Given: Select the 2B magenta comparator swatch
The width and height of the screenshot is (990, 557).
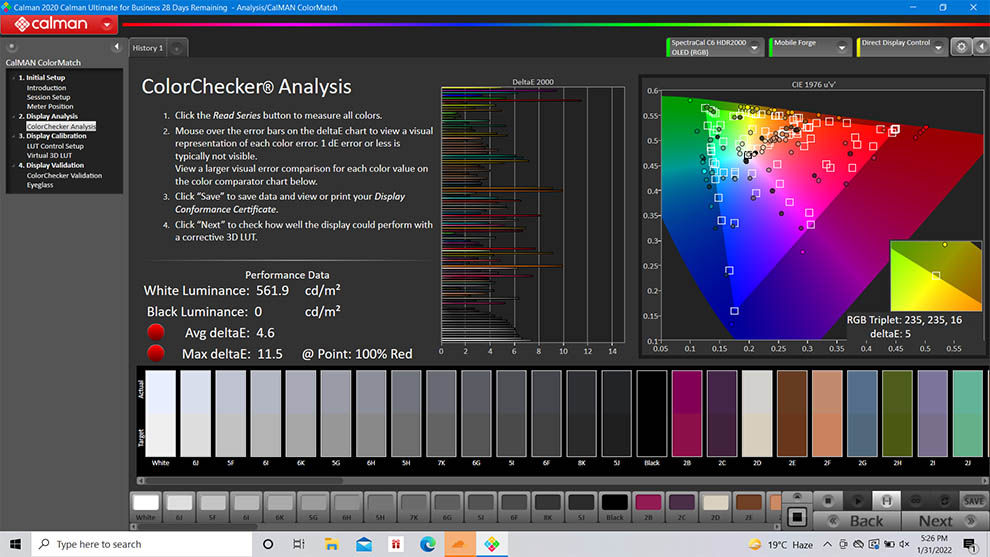Looking at the screenshot, I should point(687,413).
